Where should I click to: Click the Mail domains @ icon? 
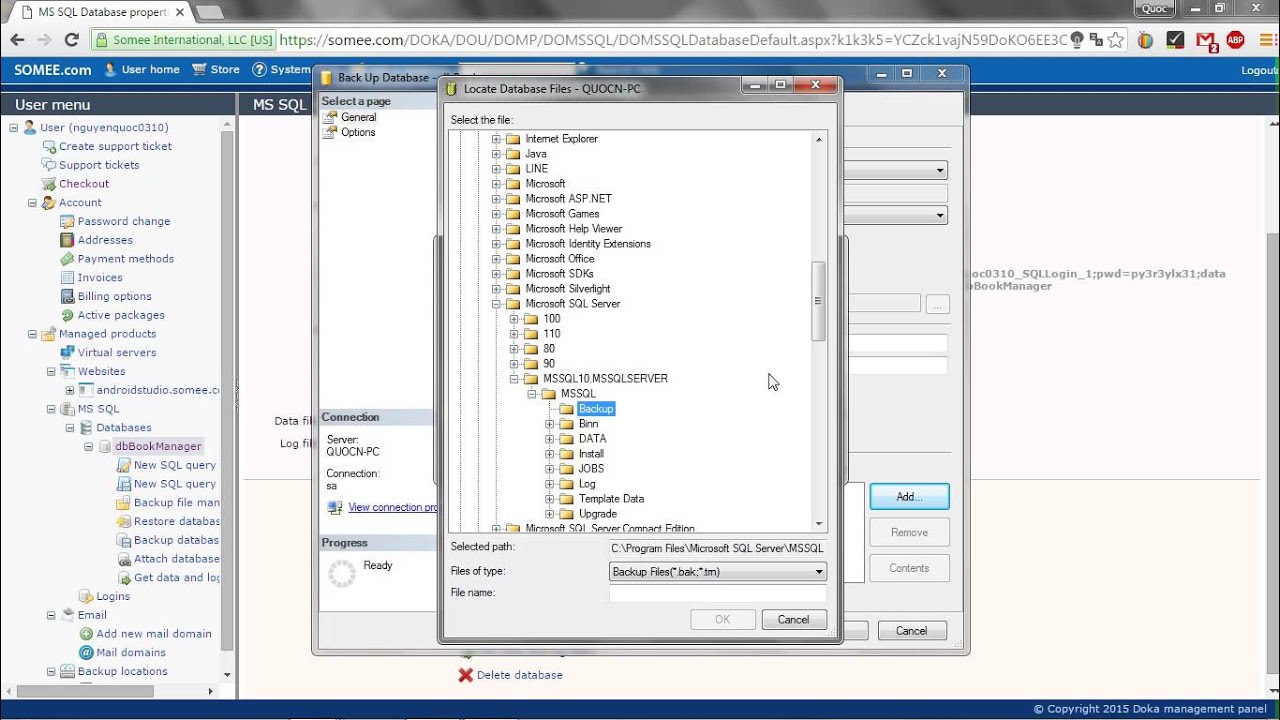point(86,653)
